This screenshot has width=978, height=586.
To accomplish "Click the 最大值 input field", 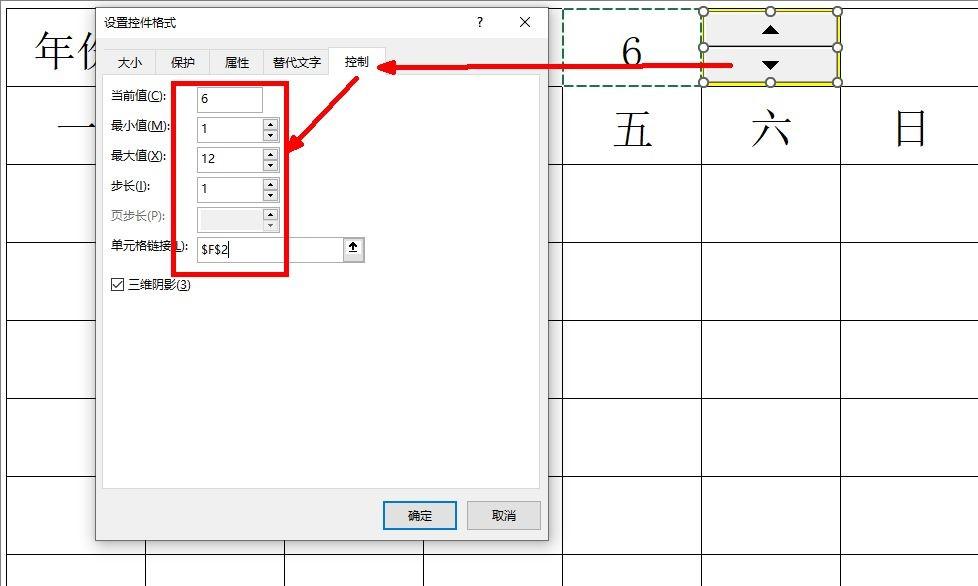I will point(230,159).
